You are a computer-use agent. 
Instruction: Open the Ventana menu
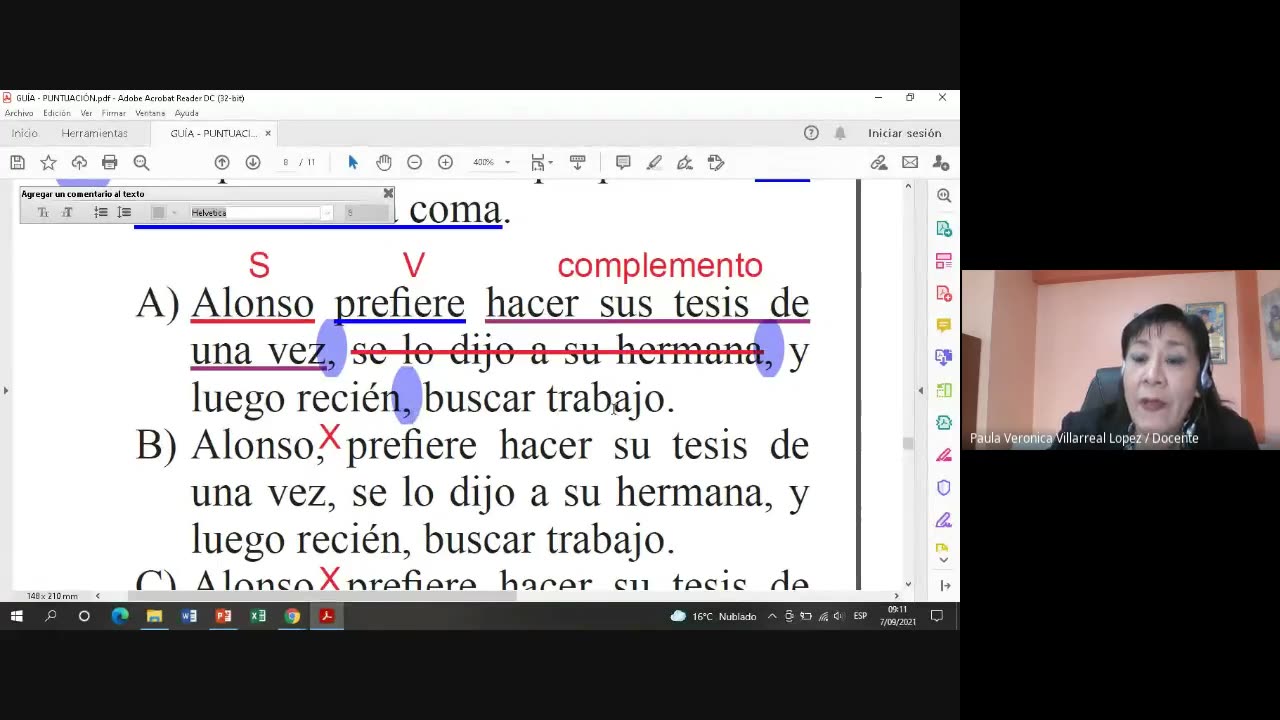[x=150, y=113]
